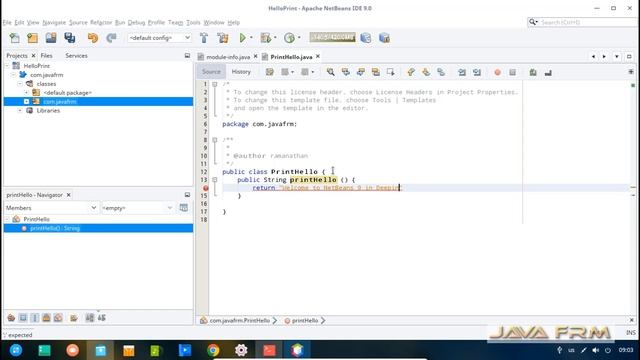Click the Build Project hammer icon
Screen dimensions: 640x360
pyautogui.click(x=204, y=38)
